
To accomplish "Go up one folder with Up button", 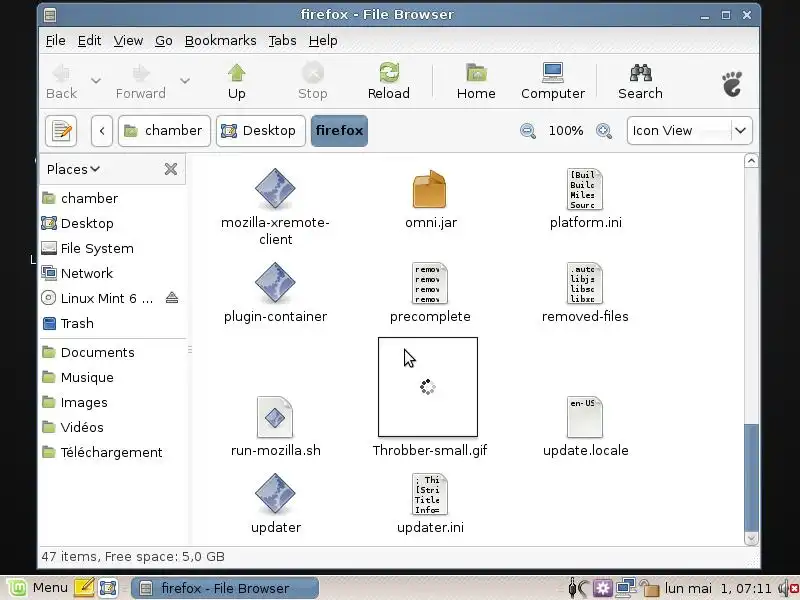I will coord(237,81).
